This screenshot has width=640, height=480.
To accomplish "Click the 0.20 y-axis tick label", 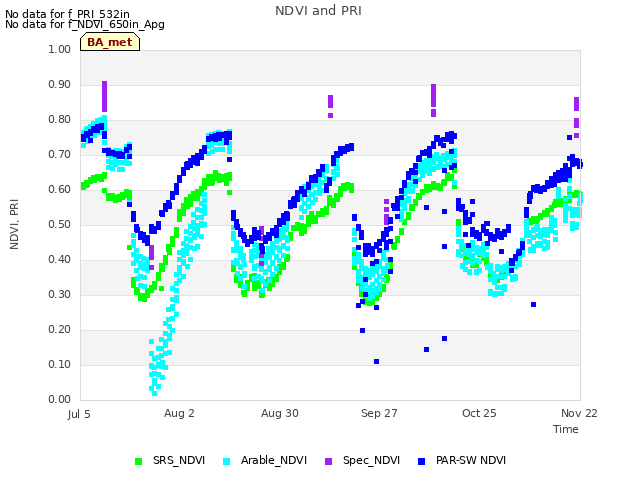I will (x=60, y=329).
